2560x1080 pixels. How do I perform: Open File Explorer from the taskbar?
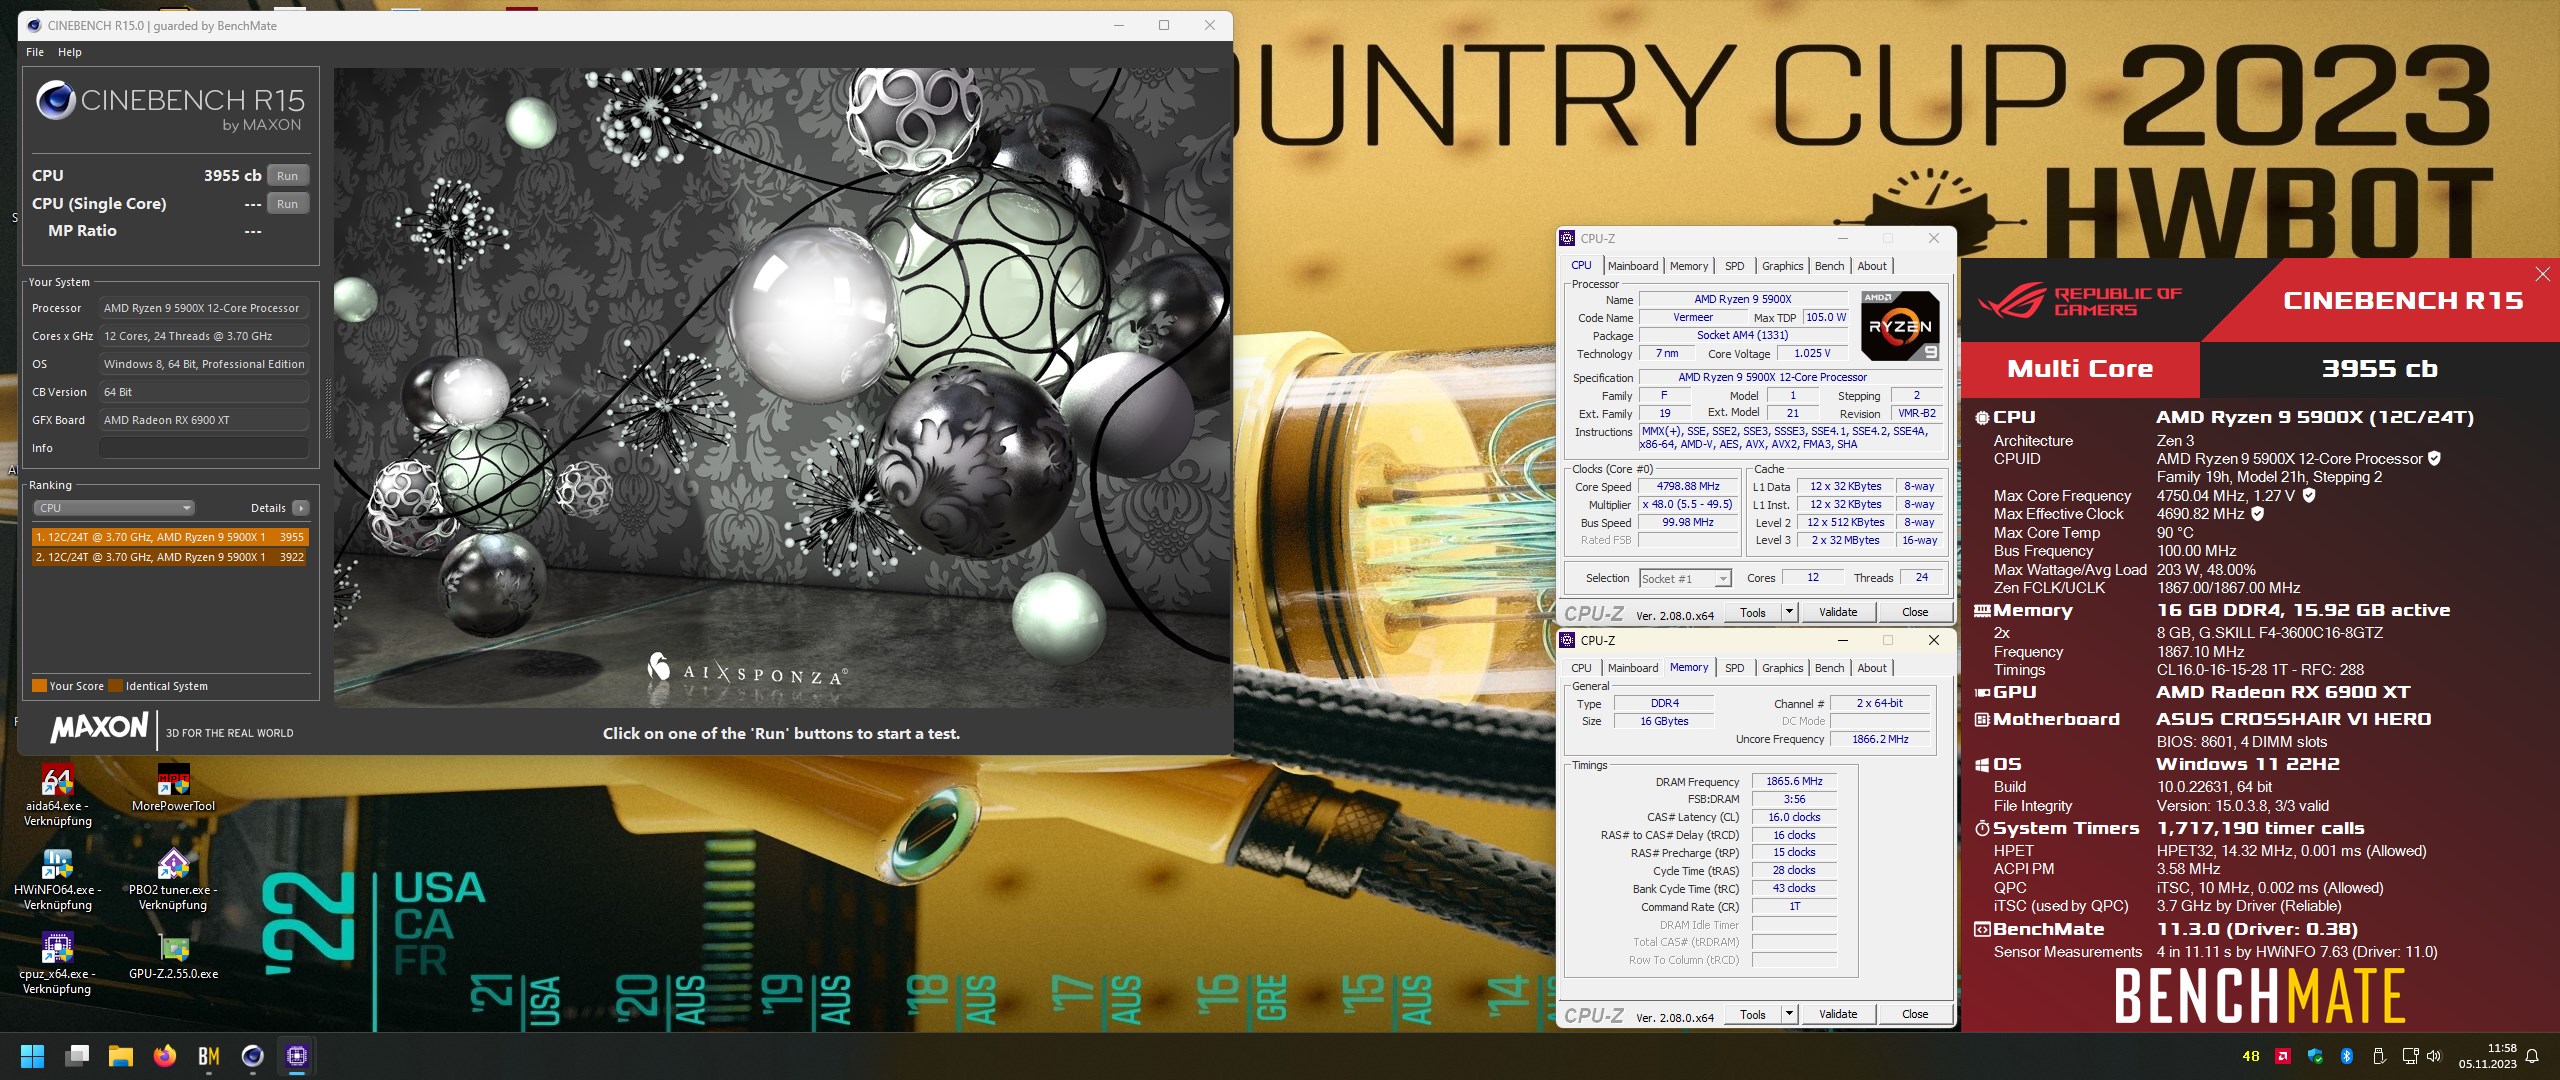[x=121, y=1056]
